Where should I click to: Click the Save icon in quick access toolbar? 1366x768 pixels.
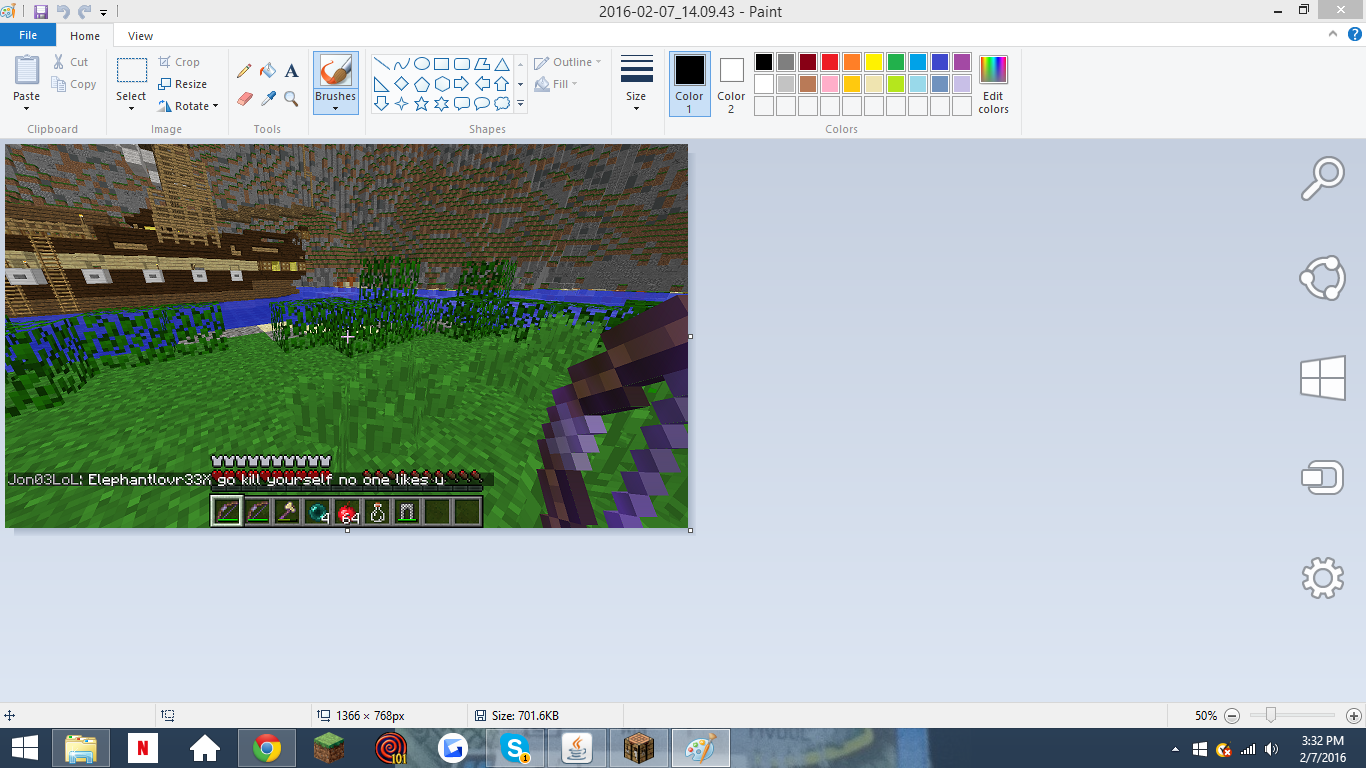(x=41, y=12)
